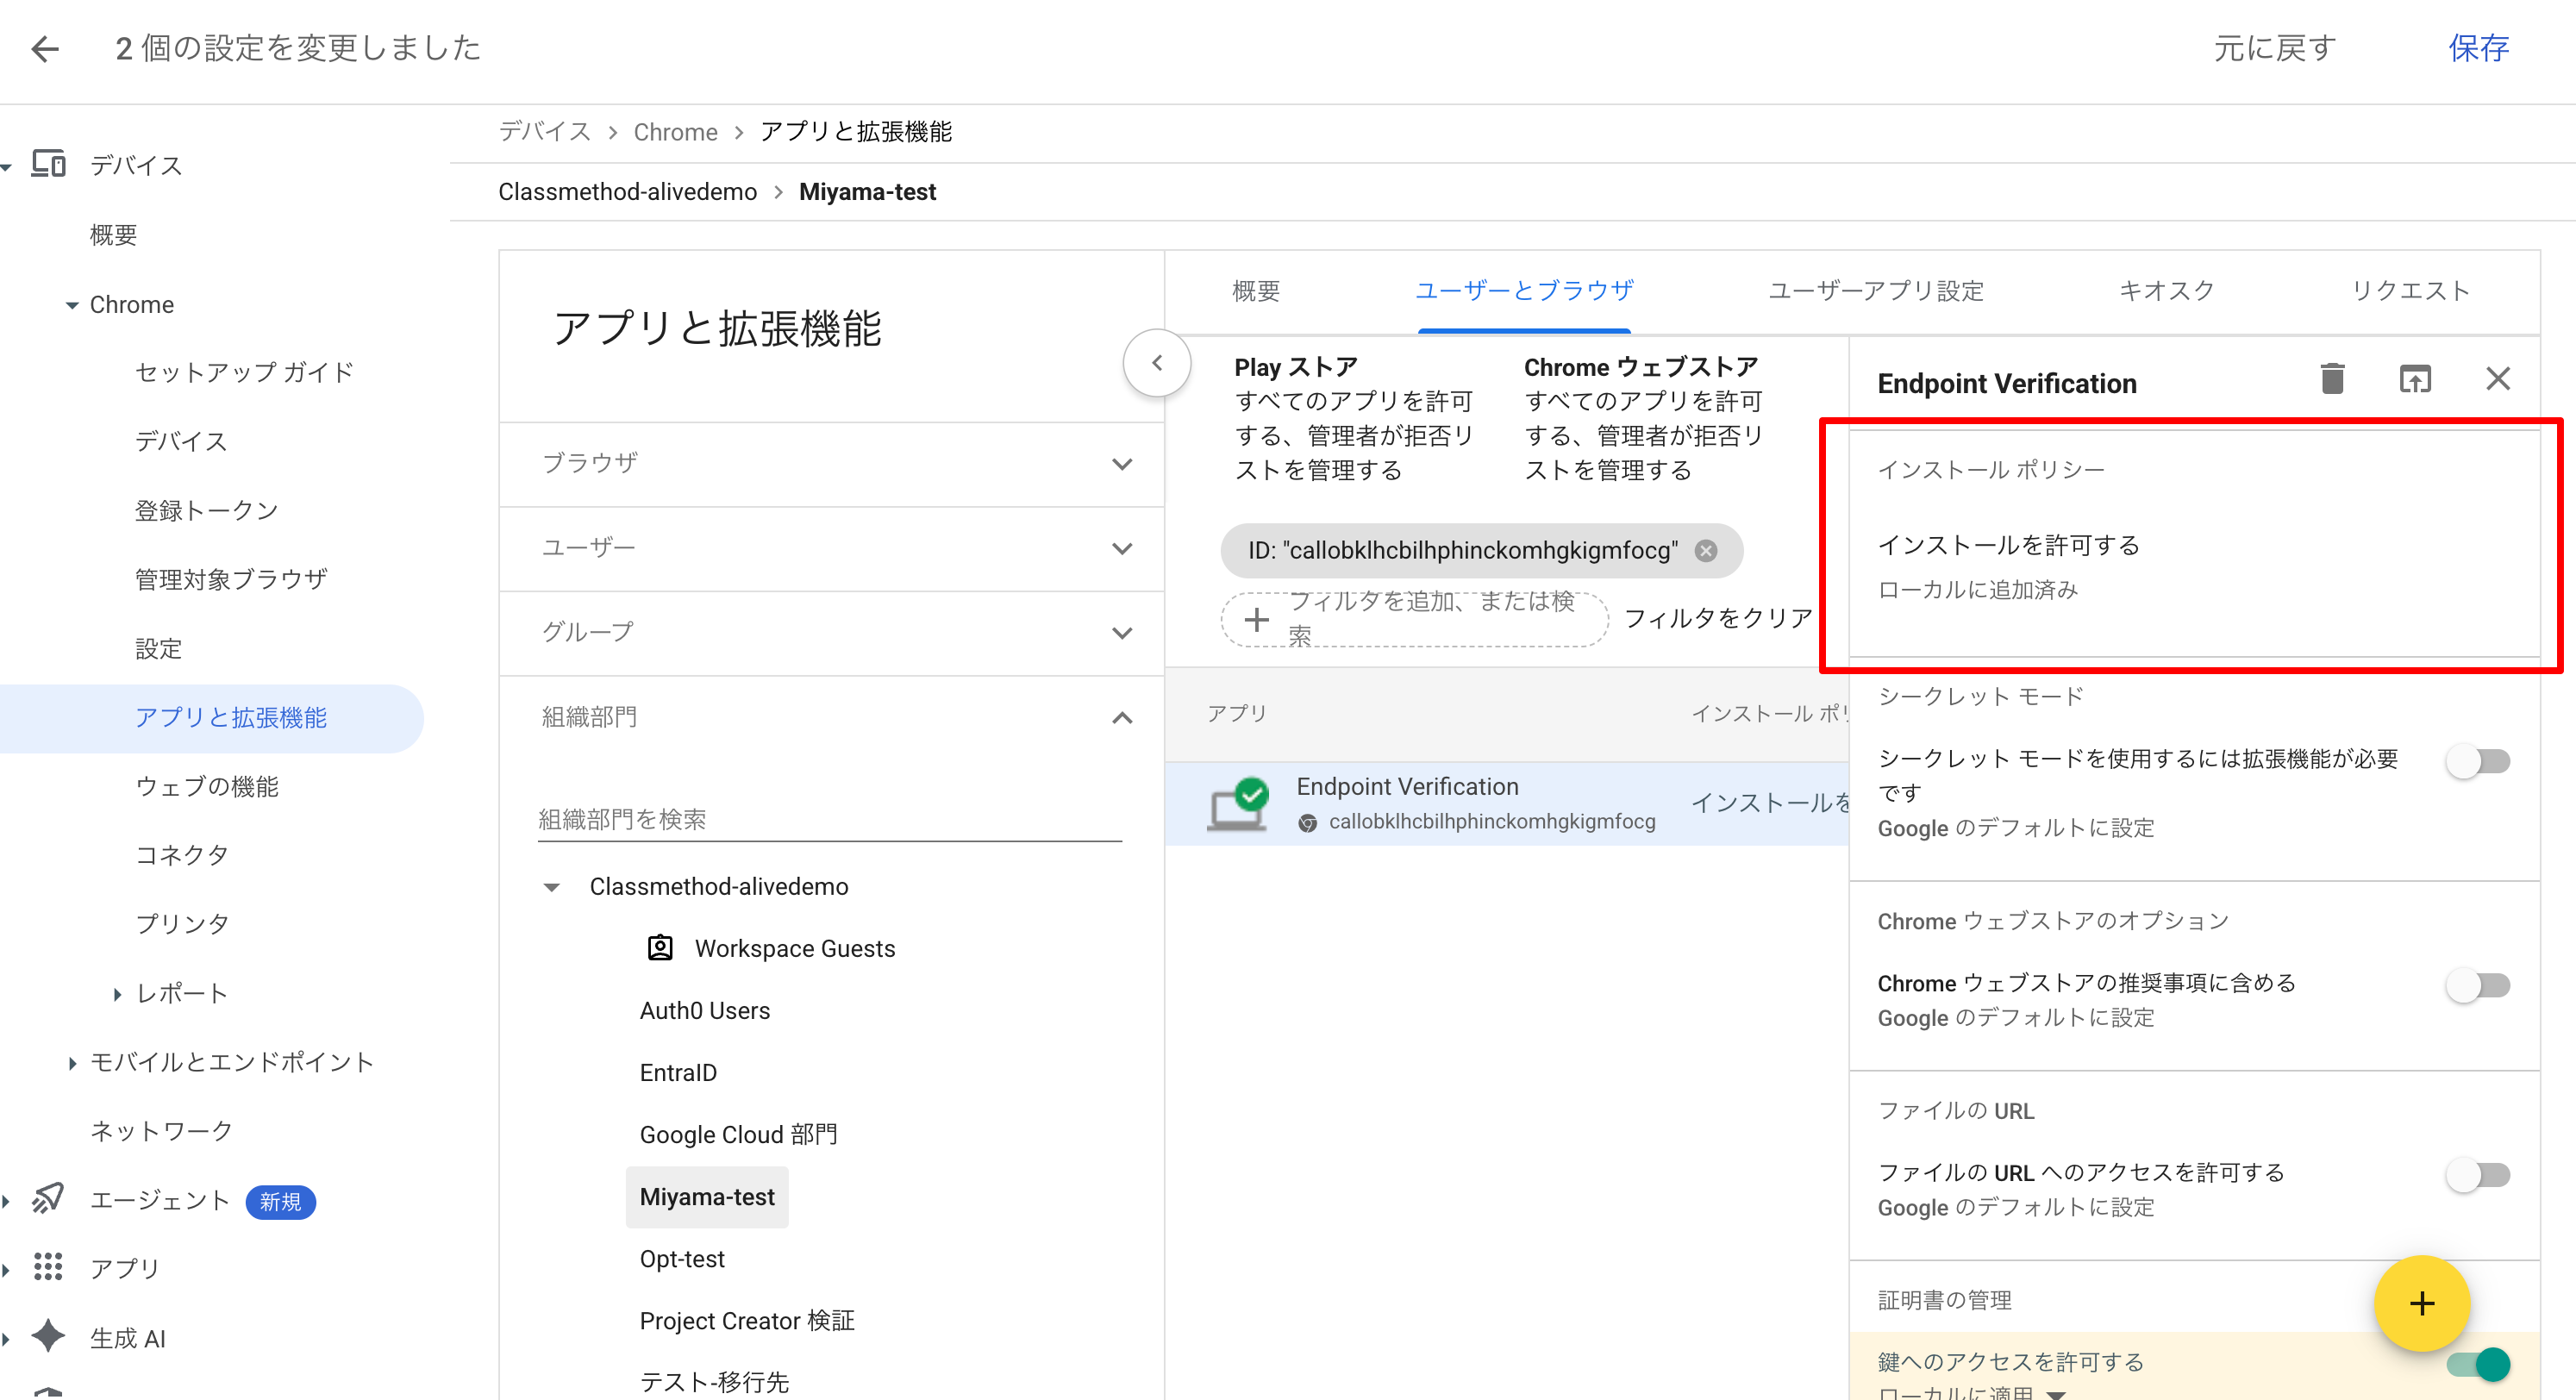Screen dimensions: 2576x1400
Task: Open プリンタ in sidebar
Action: tap(182, 925)
